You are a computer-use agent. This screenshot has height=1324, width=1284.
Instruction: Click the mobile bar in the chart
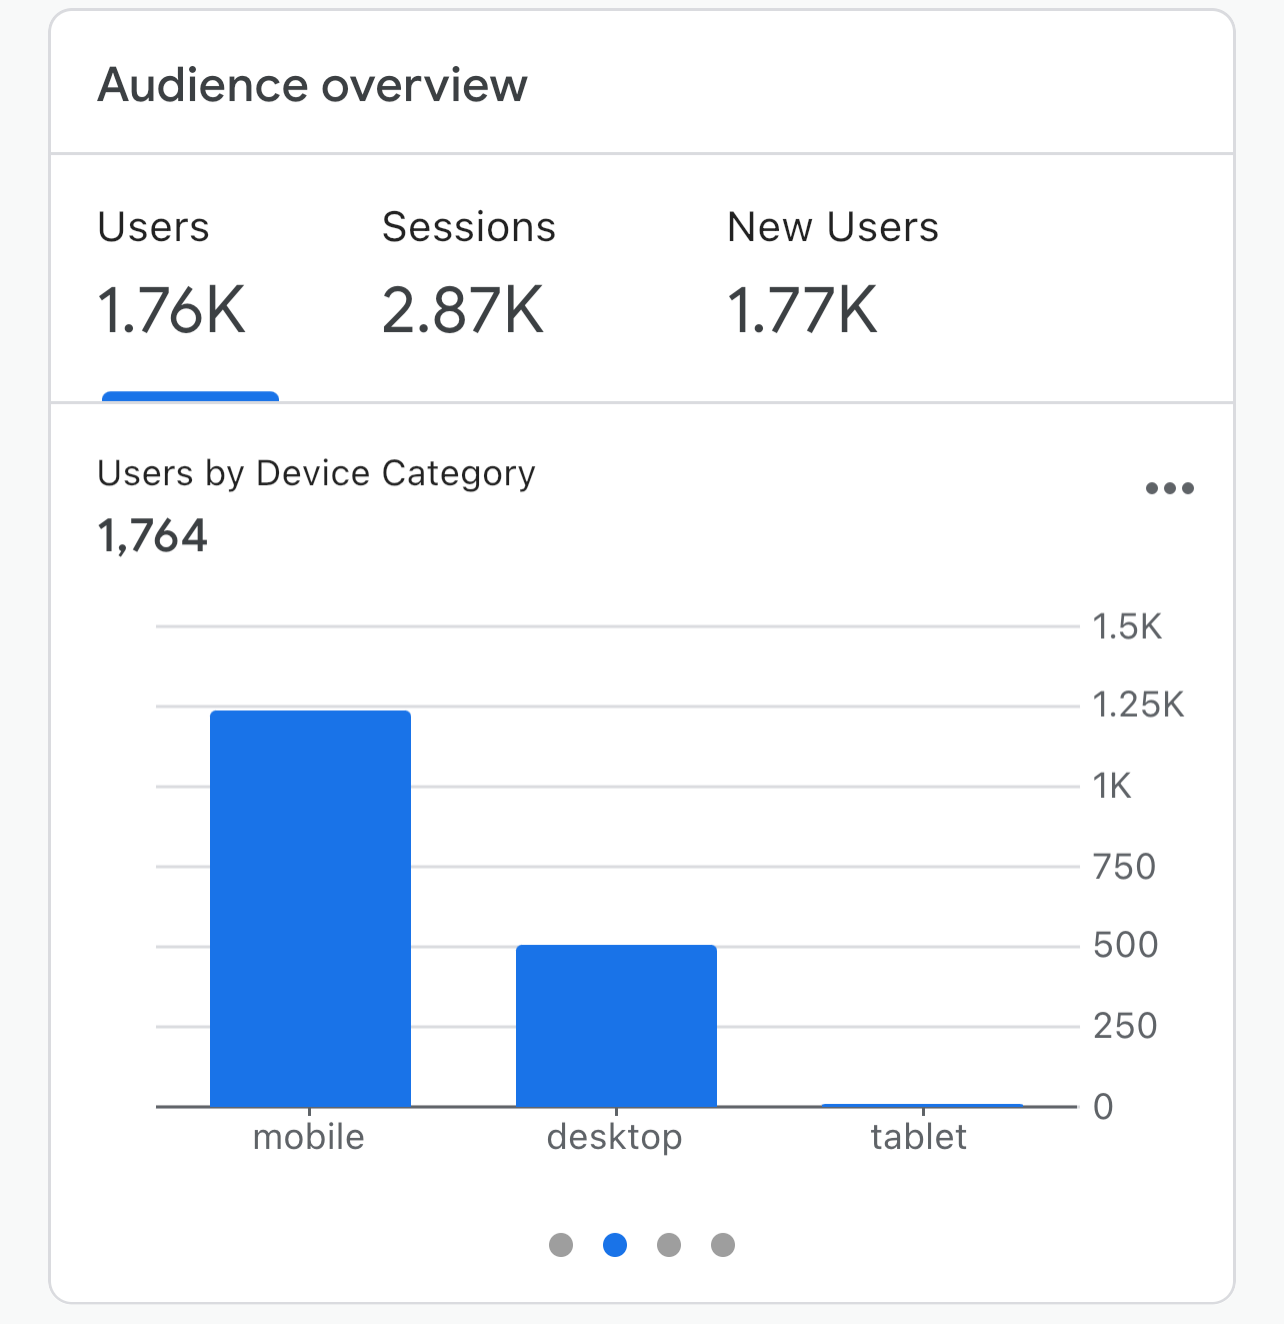(310, 908)
